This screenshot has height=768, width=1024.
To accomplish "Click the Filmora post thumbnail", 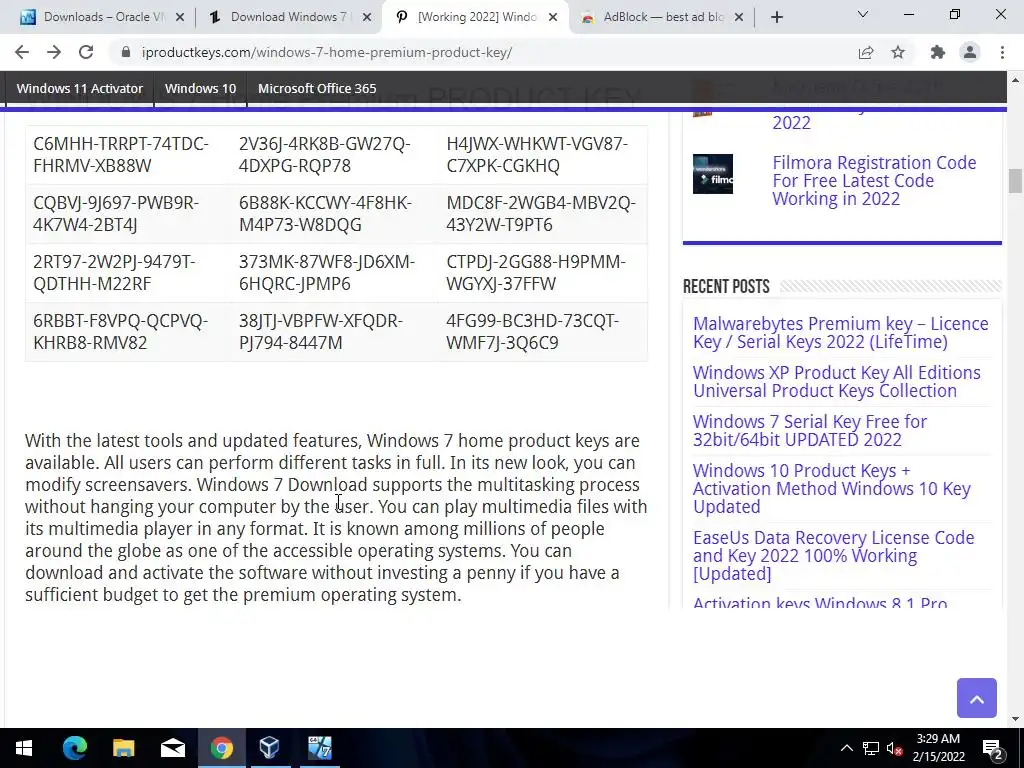I will pyautogui.click(x=712, y=174).
